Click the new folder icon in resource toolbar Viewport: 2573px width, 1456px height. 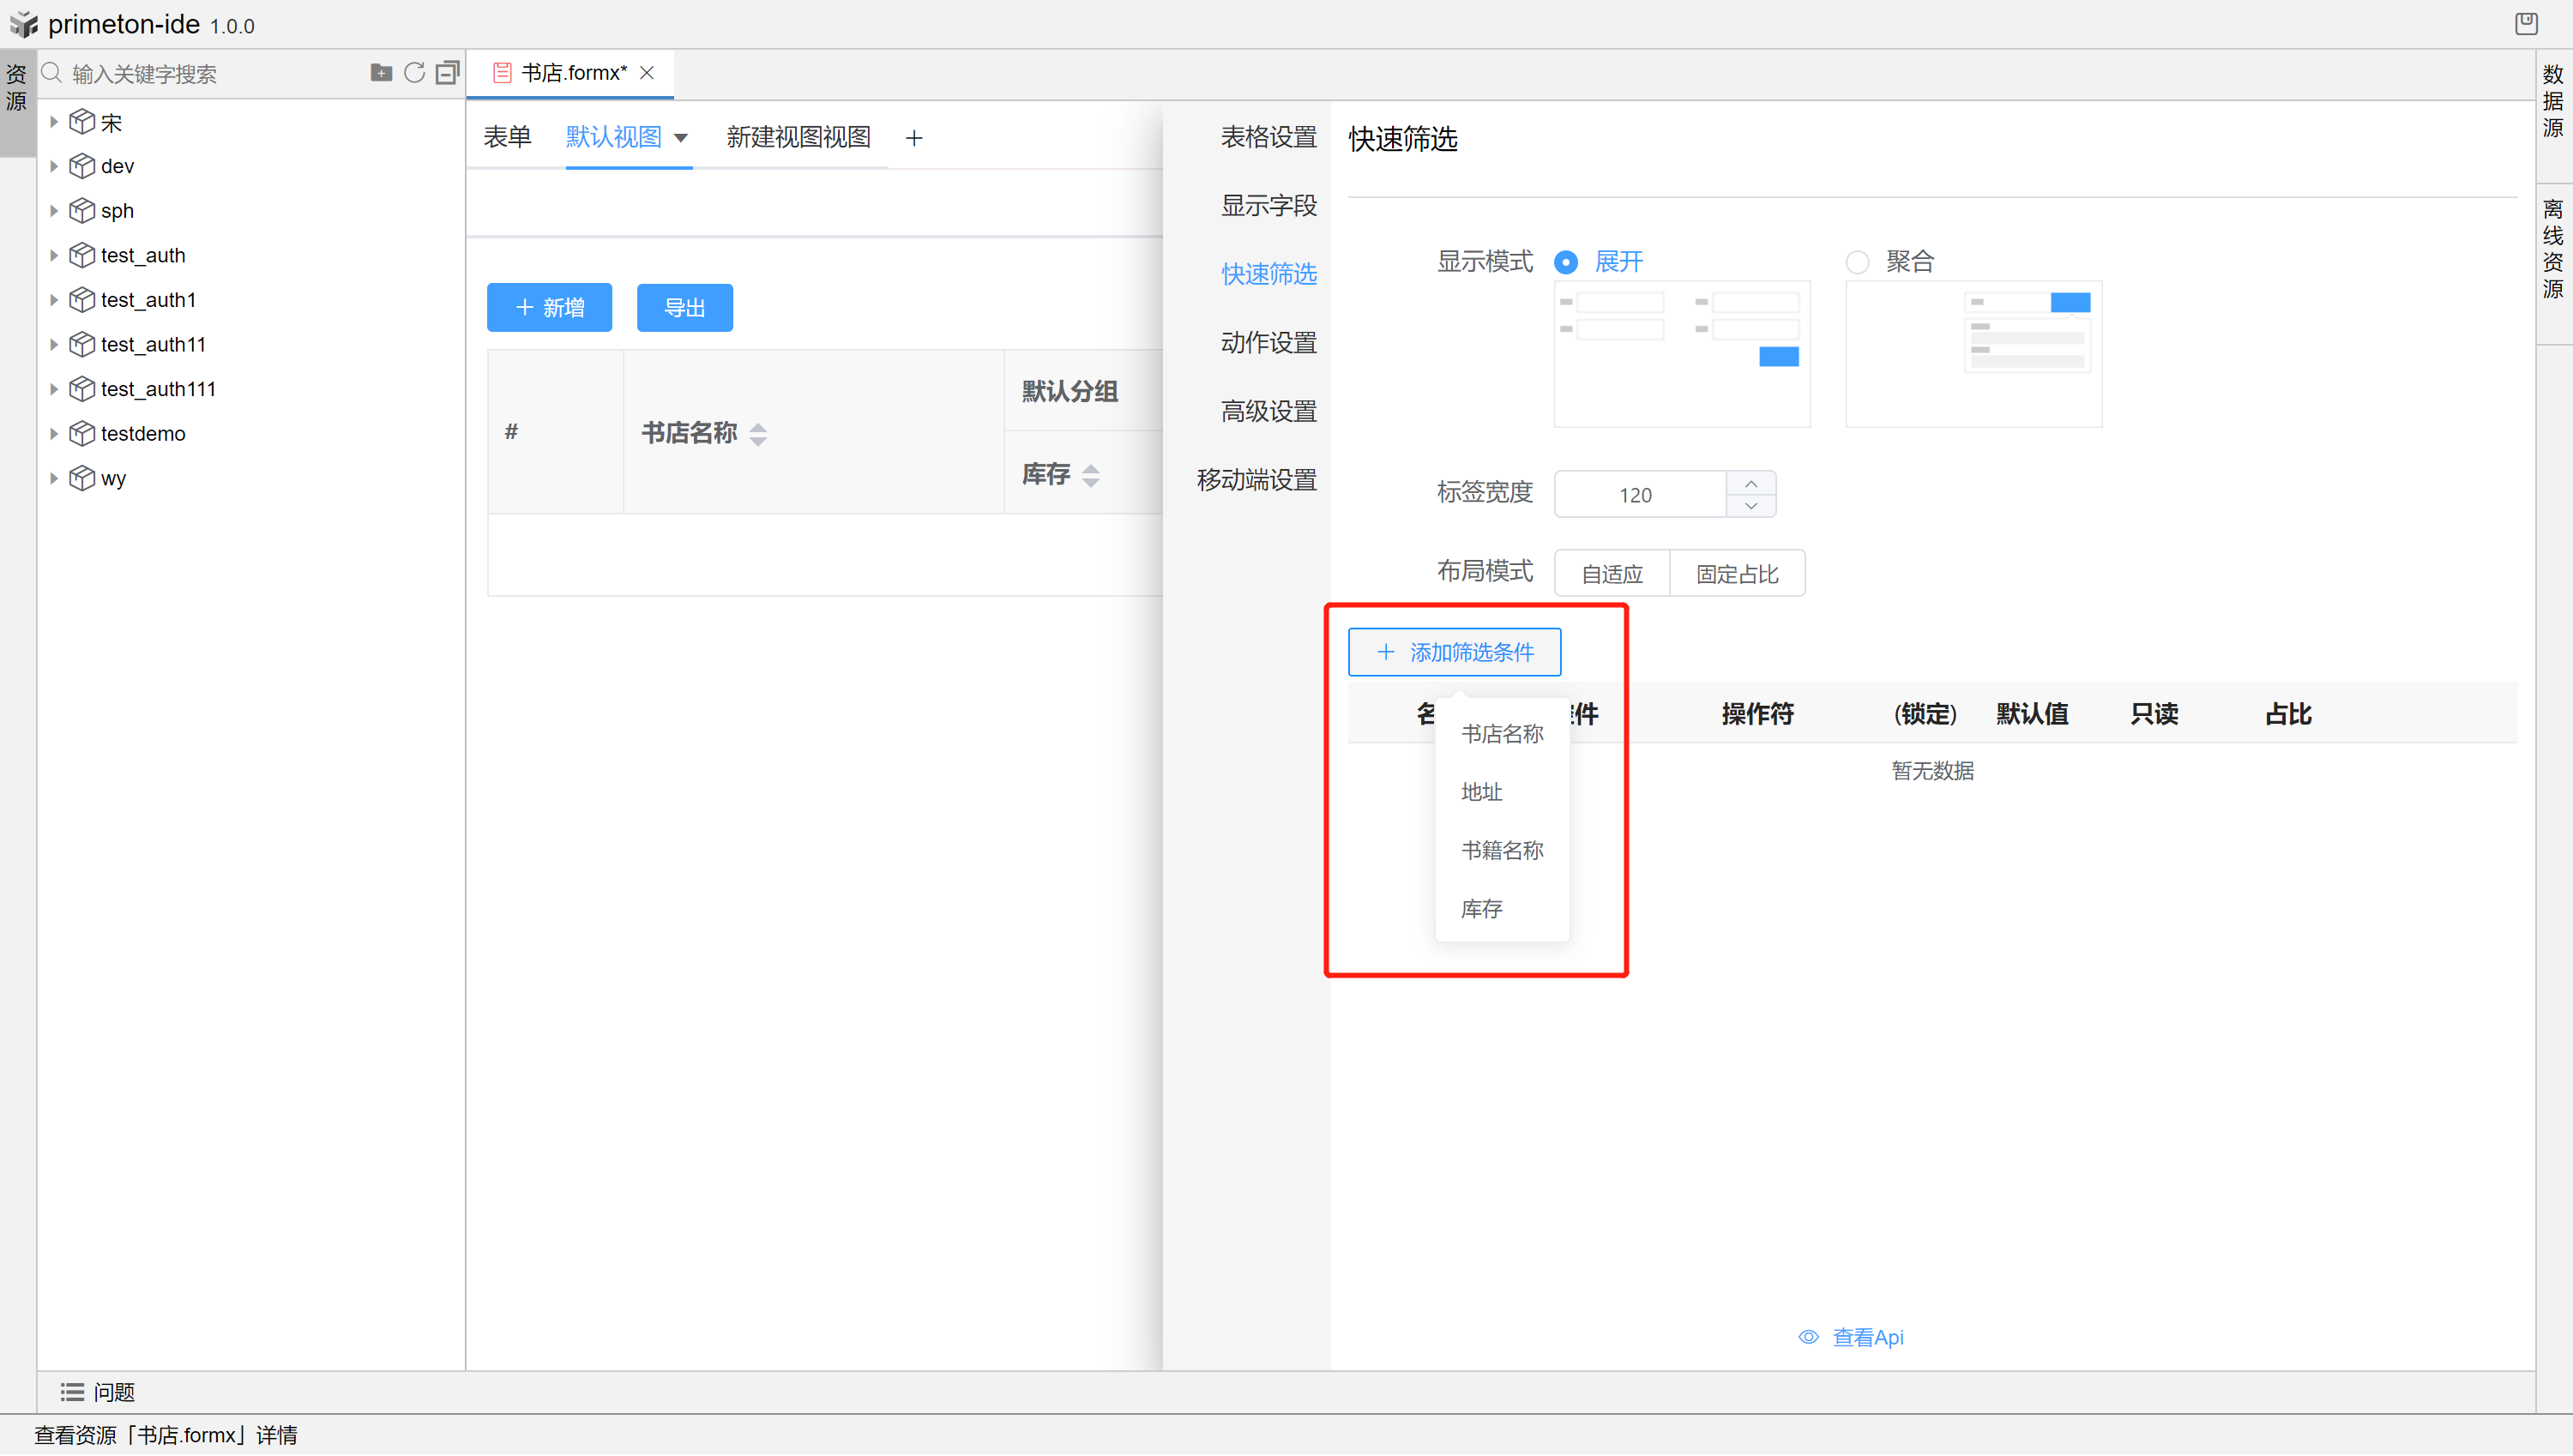(381, 72)
